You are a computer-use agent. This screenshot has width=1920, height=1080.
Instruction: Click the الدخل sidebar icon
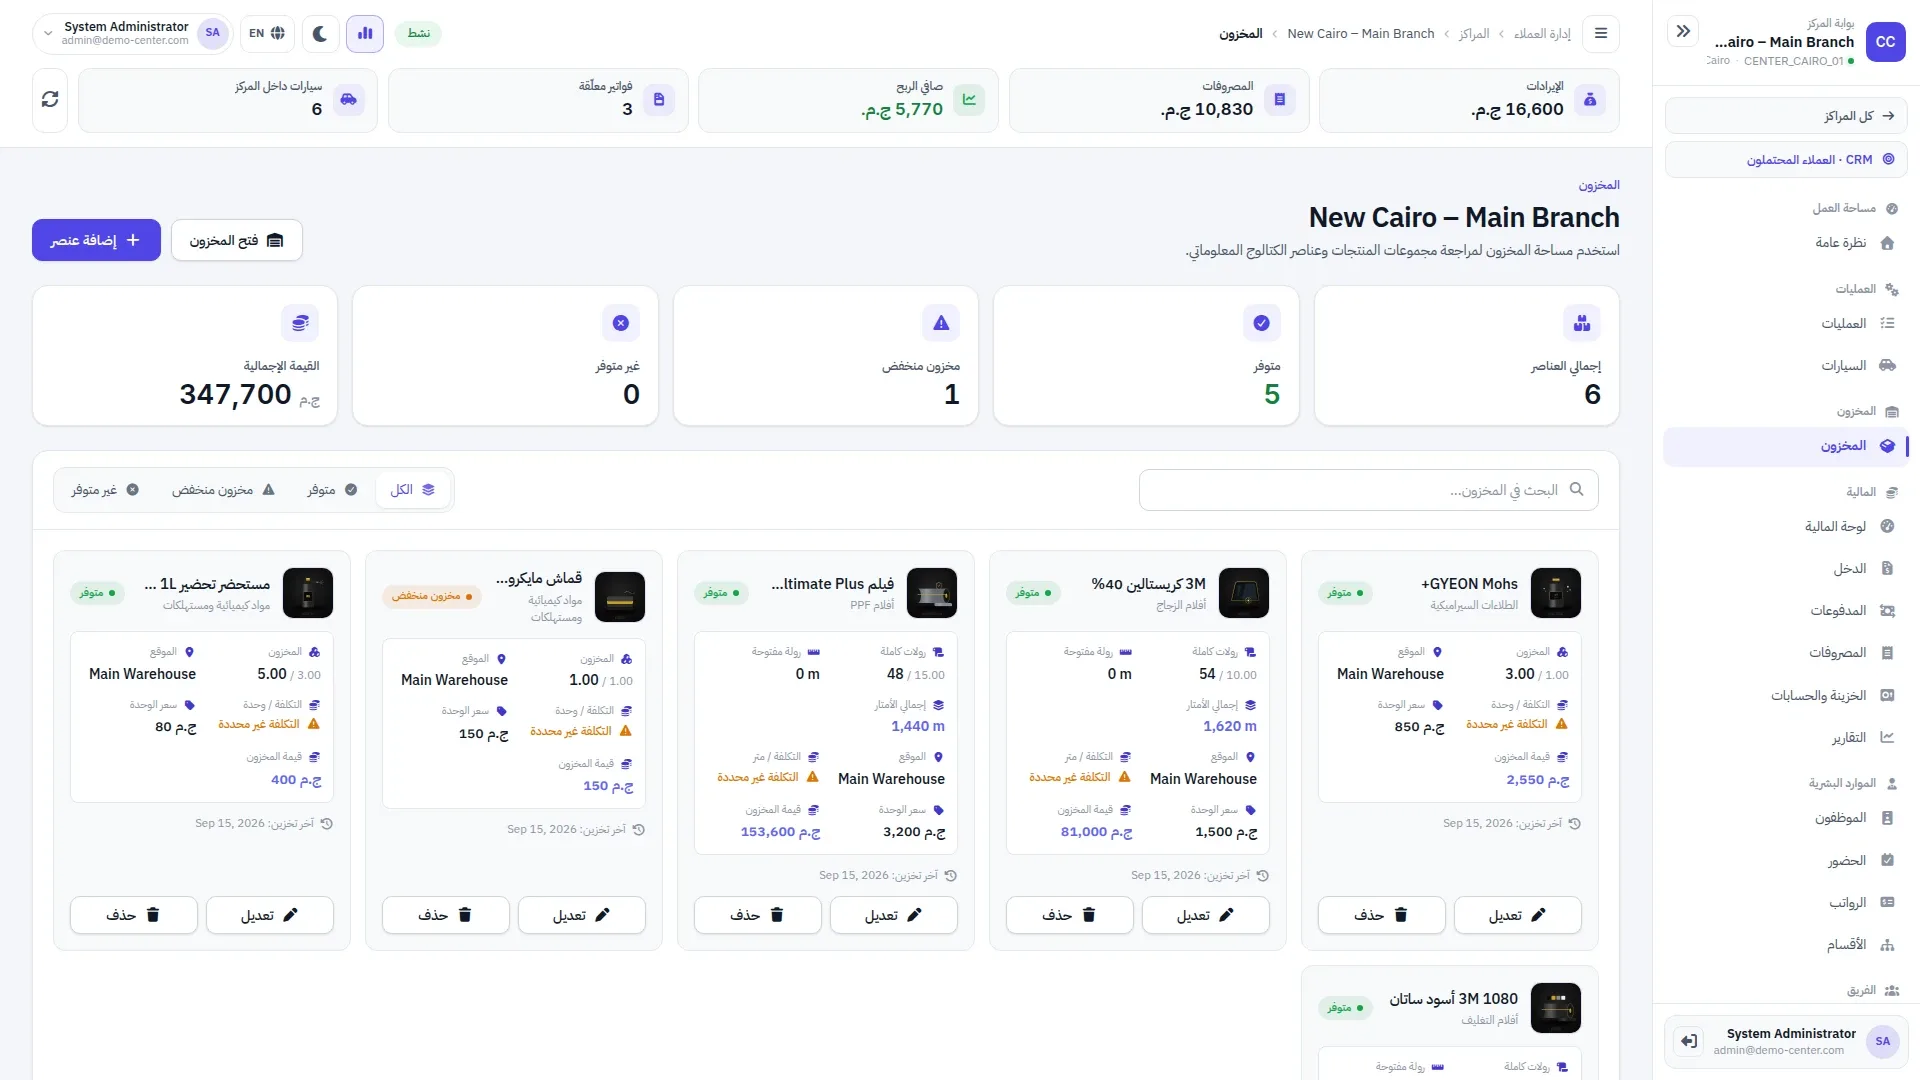1887,569
